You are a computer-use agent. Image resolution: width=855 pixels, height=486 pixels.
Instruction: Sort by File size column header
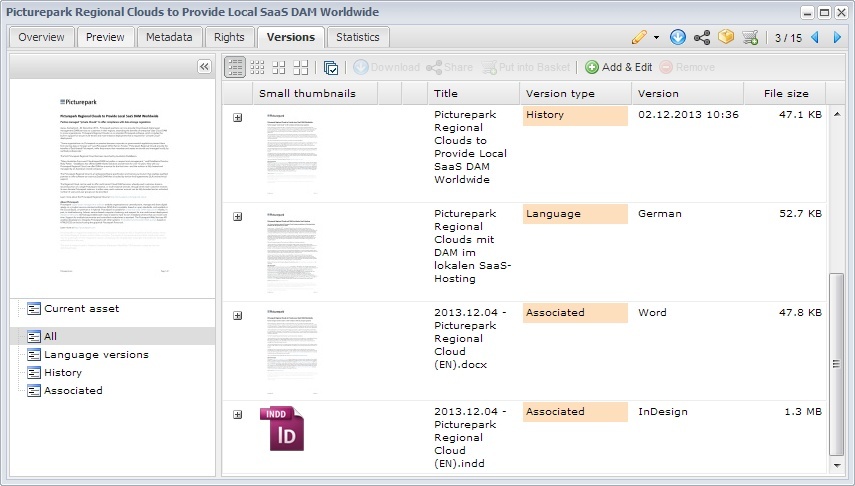coord(785,93)
